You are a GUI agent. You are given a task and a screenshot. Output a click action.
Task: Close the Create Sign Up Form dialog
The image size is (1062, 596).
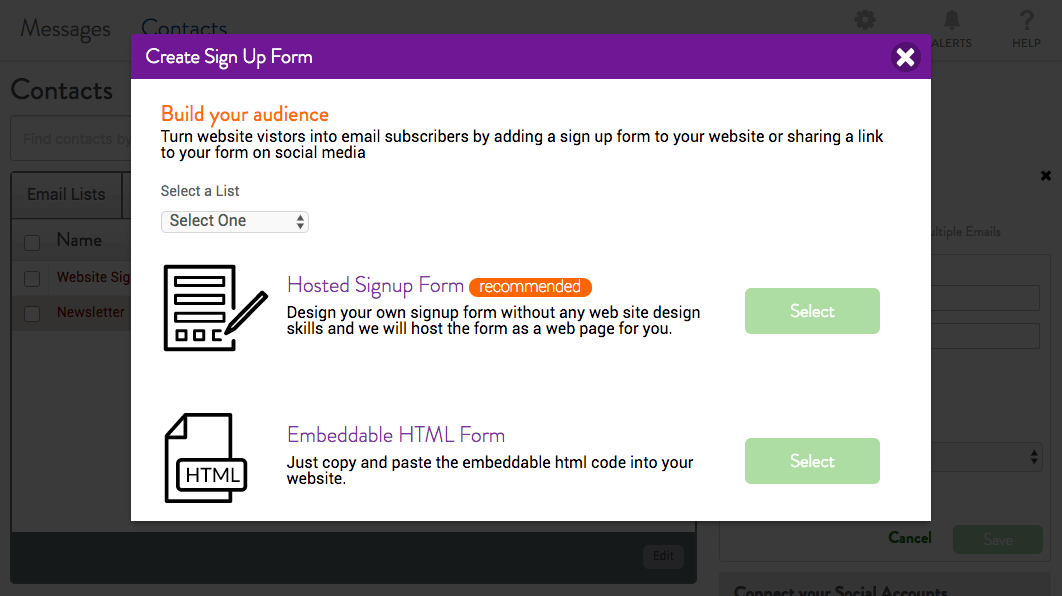(x=906, y=57)
